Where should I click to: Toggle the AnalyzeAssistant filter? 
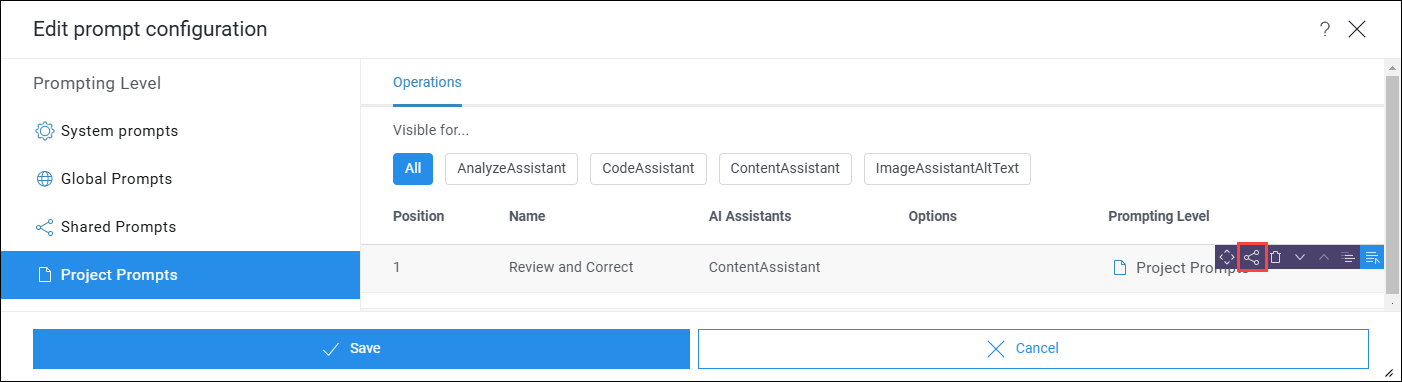(x=512, y=168)
